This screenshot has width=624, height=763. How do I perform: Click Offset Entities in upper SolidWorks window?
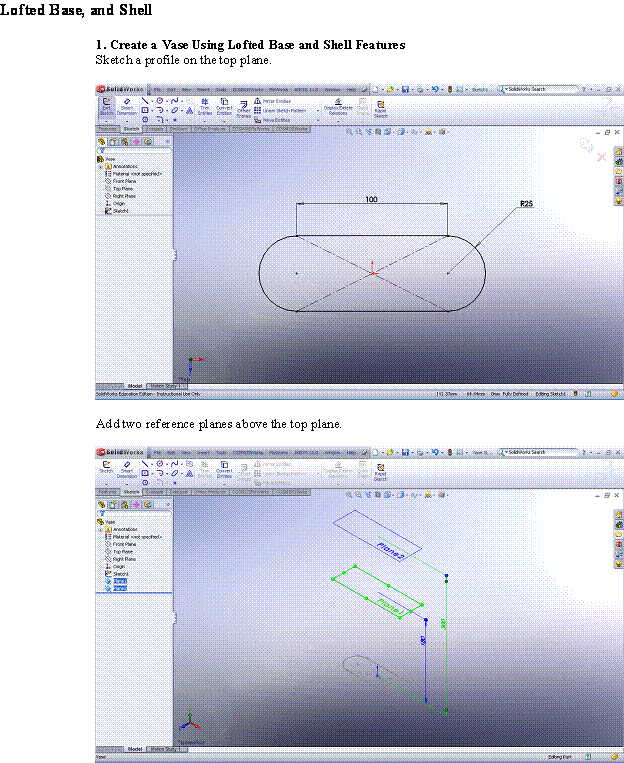[x=244, y=109]
